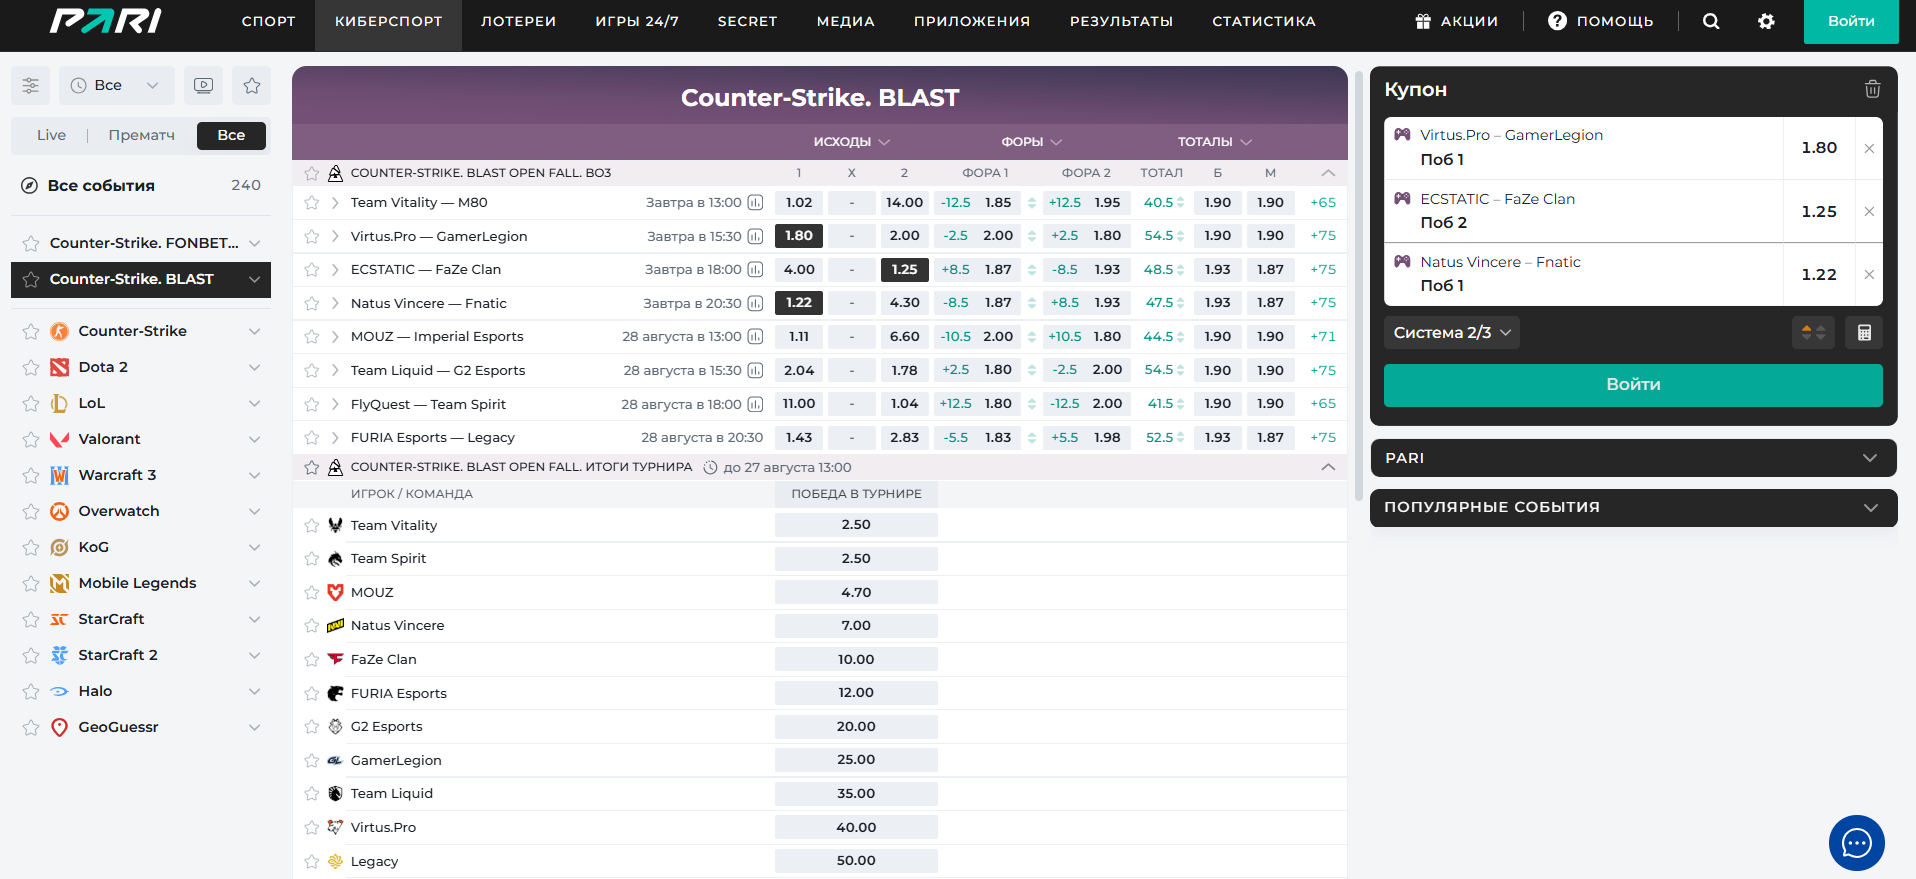Star the LoL category in sidebar
The height and width of the screenshot is (879, 1916).
[31, 404]
